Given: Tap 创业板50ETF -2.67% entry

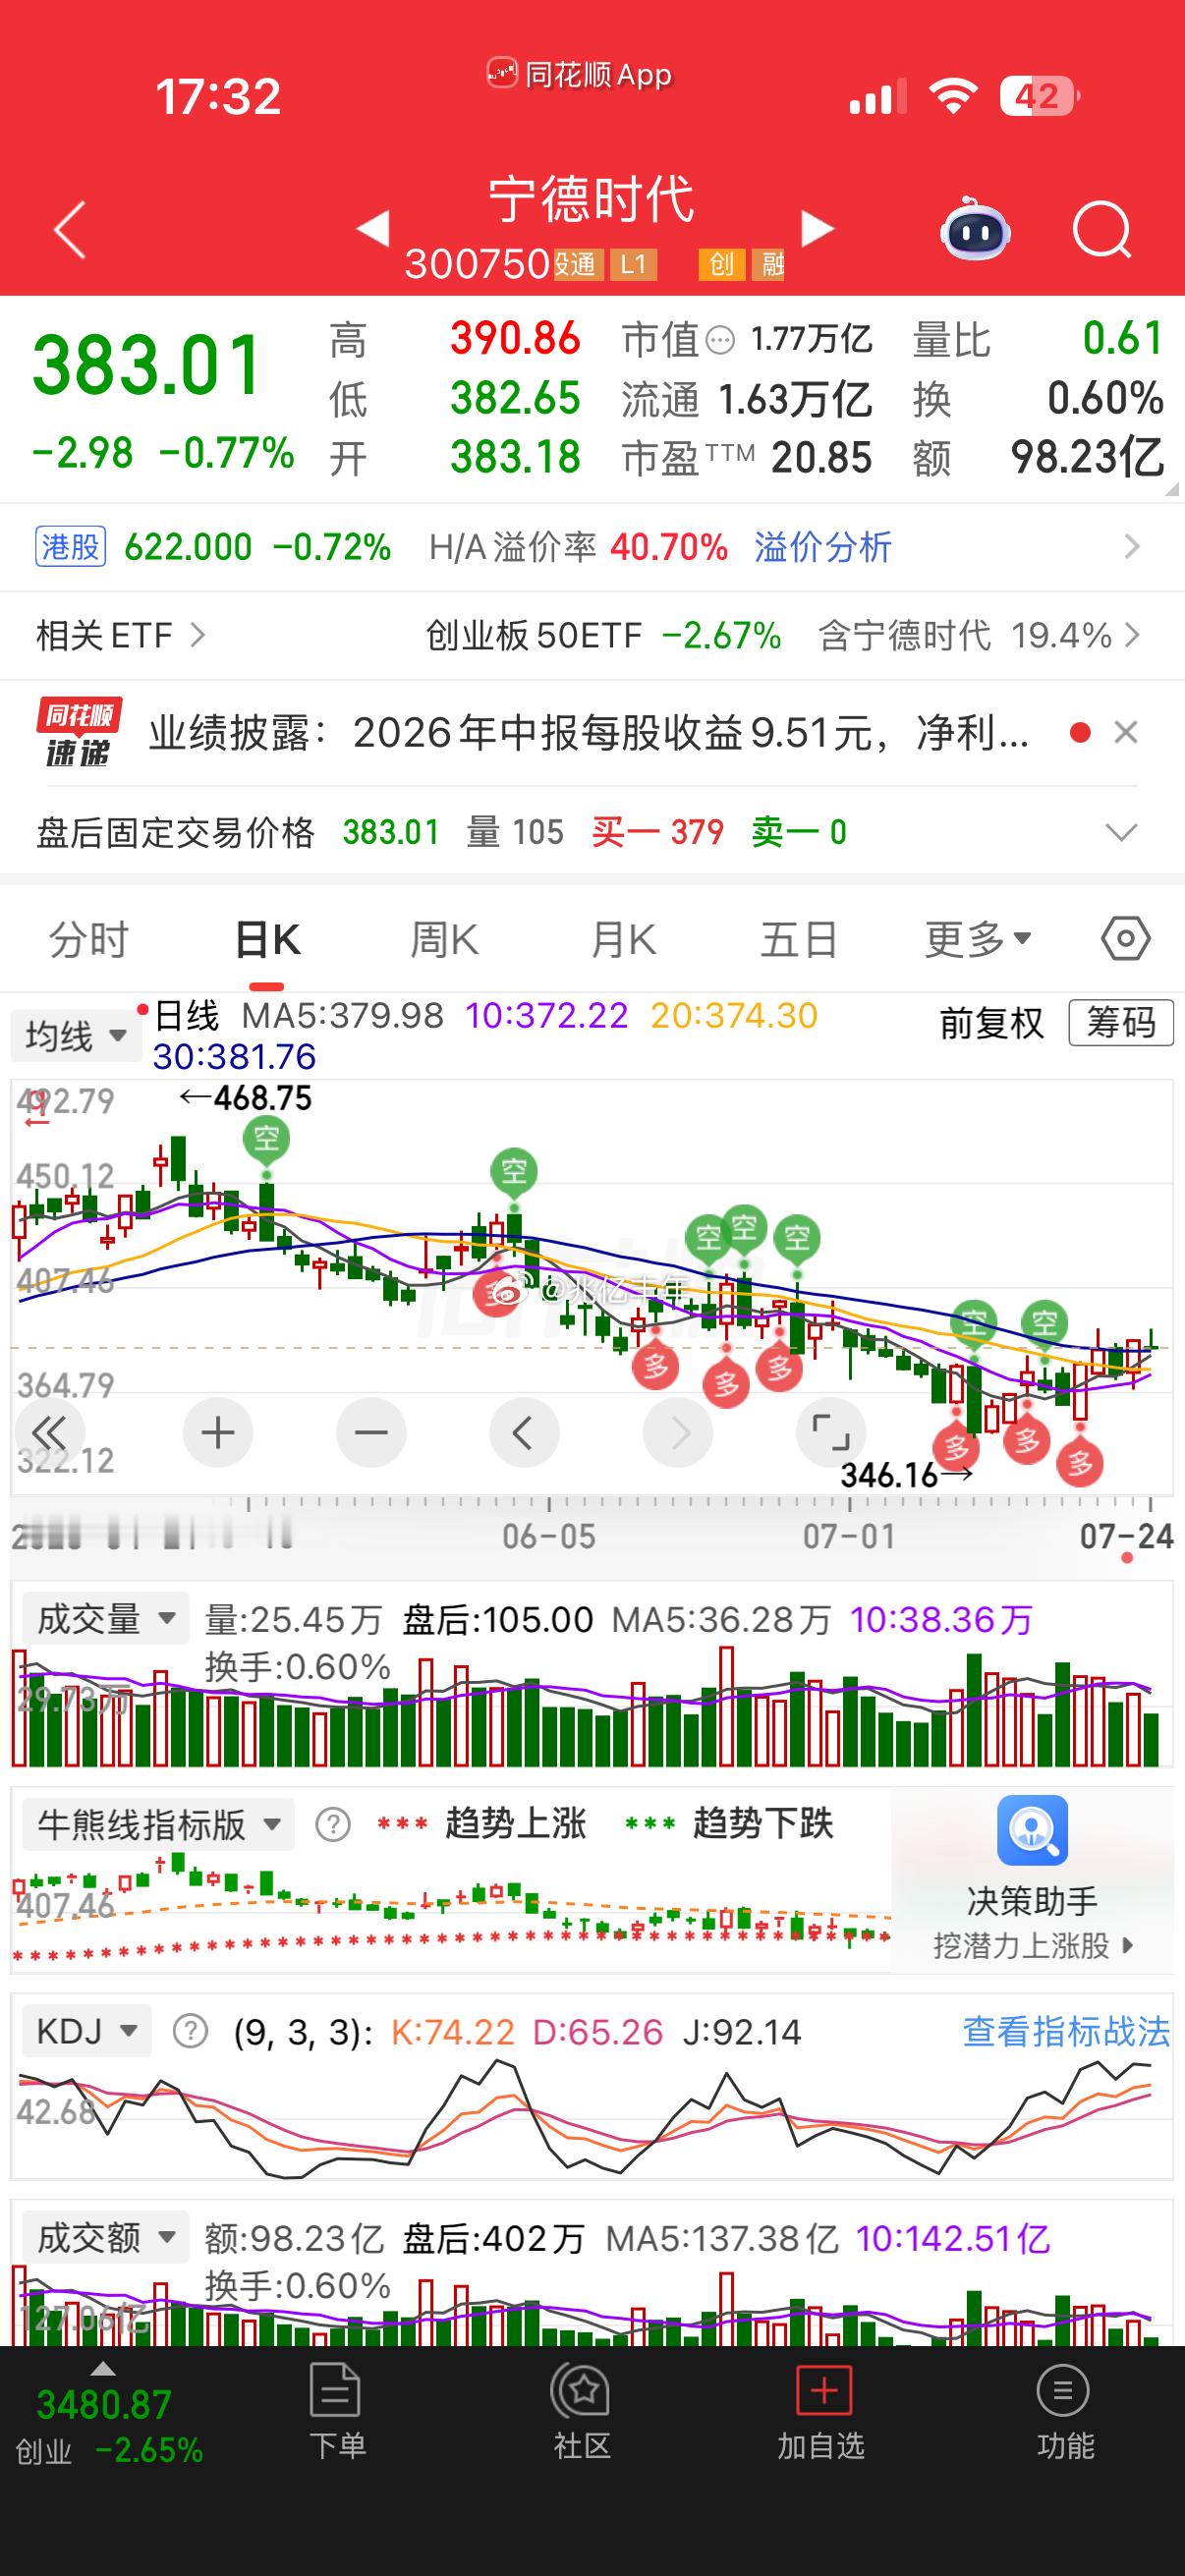Looking at the screenshot, I should (603, 635).
